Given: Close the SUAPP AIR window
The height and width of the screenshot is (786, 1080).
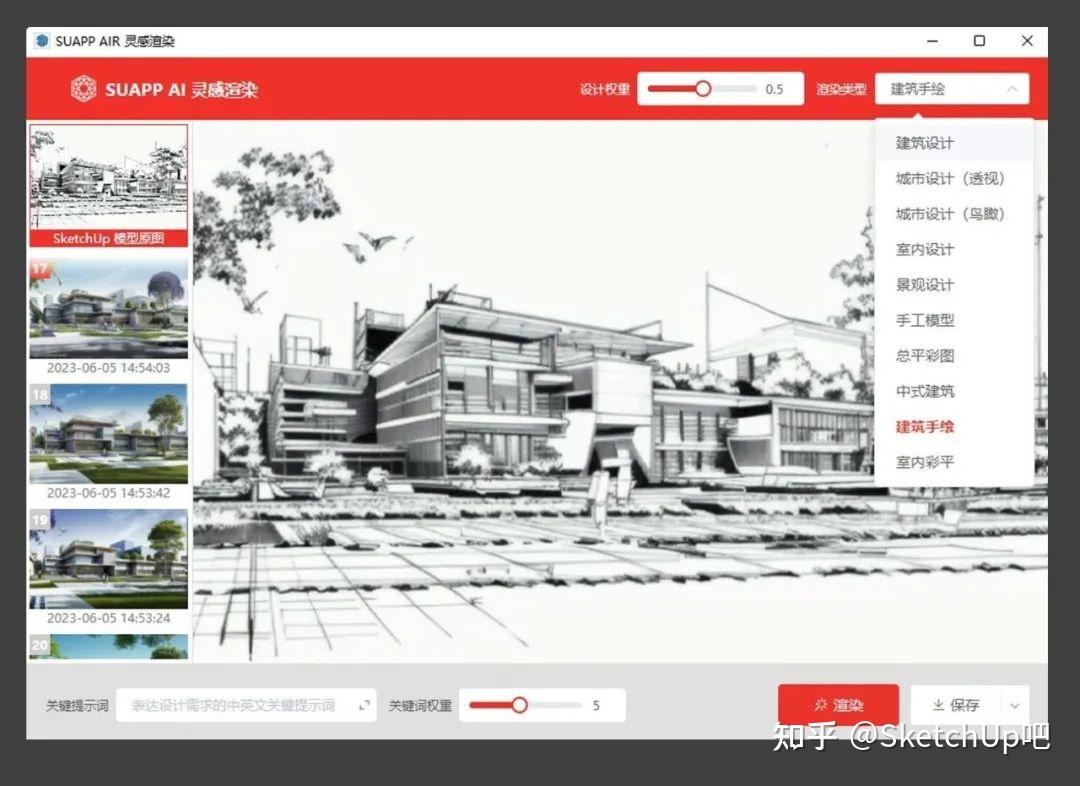Looking at the screenshot, I should point(1027,41).
